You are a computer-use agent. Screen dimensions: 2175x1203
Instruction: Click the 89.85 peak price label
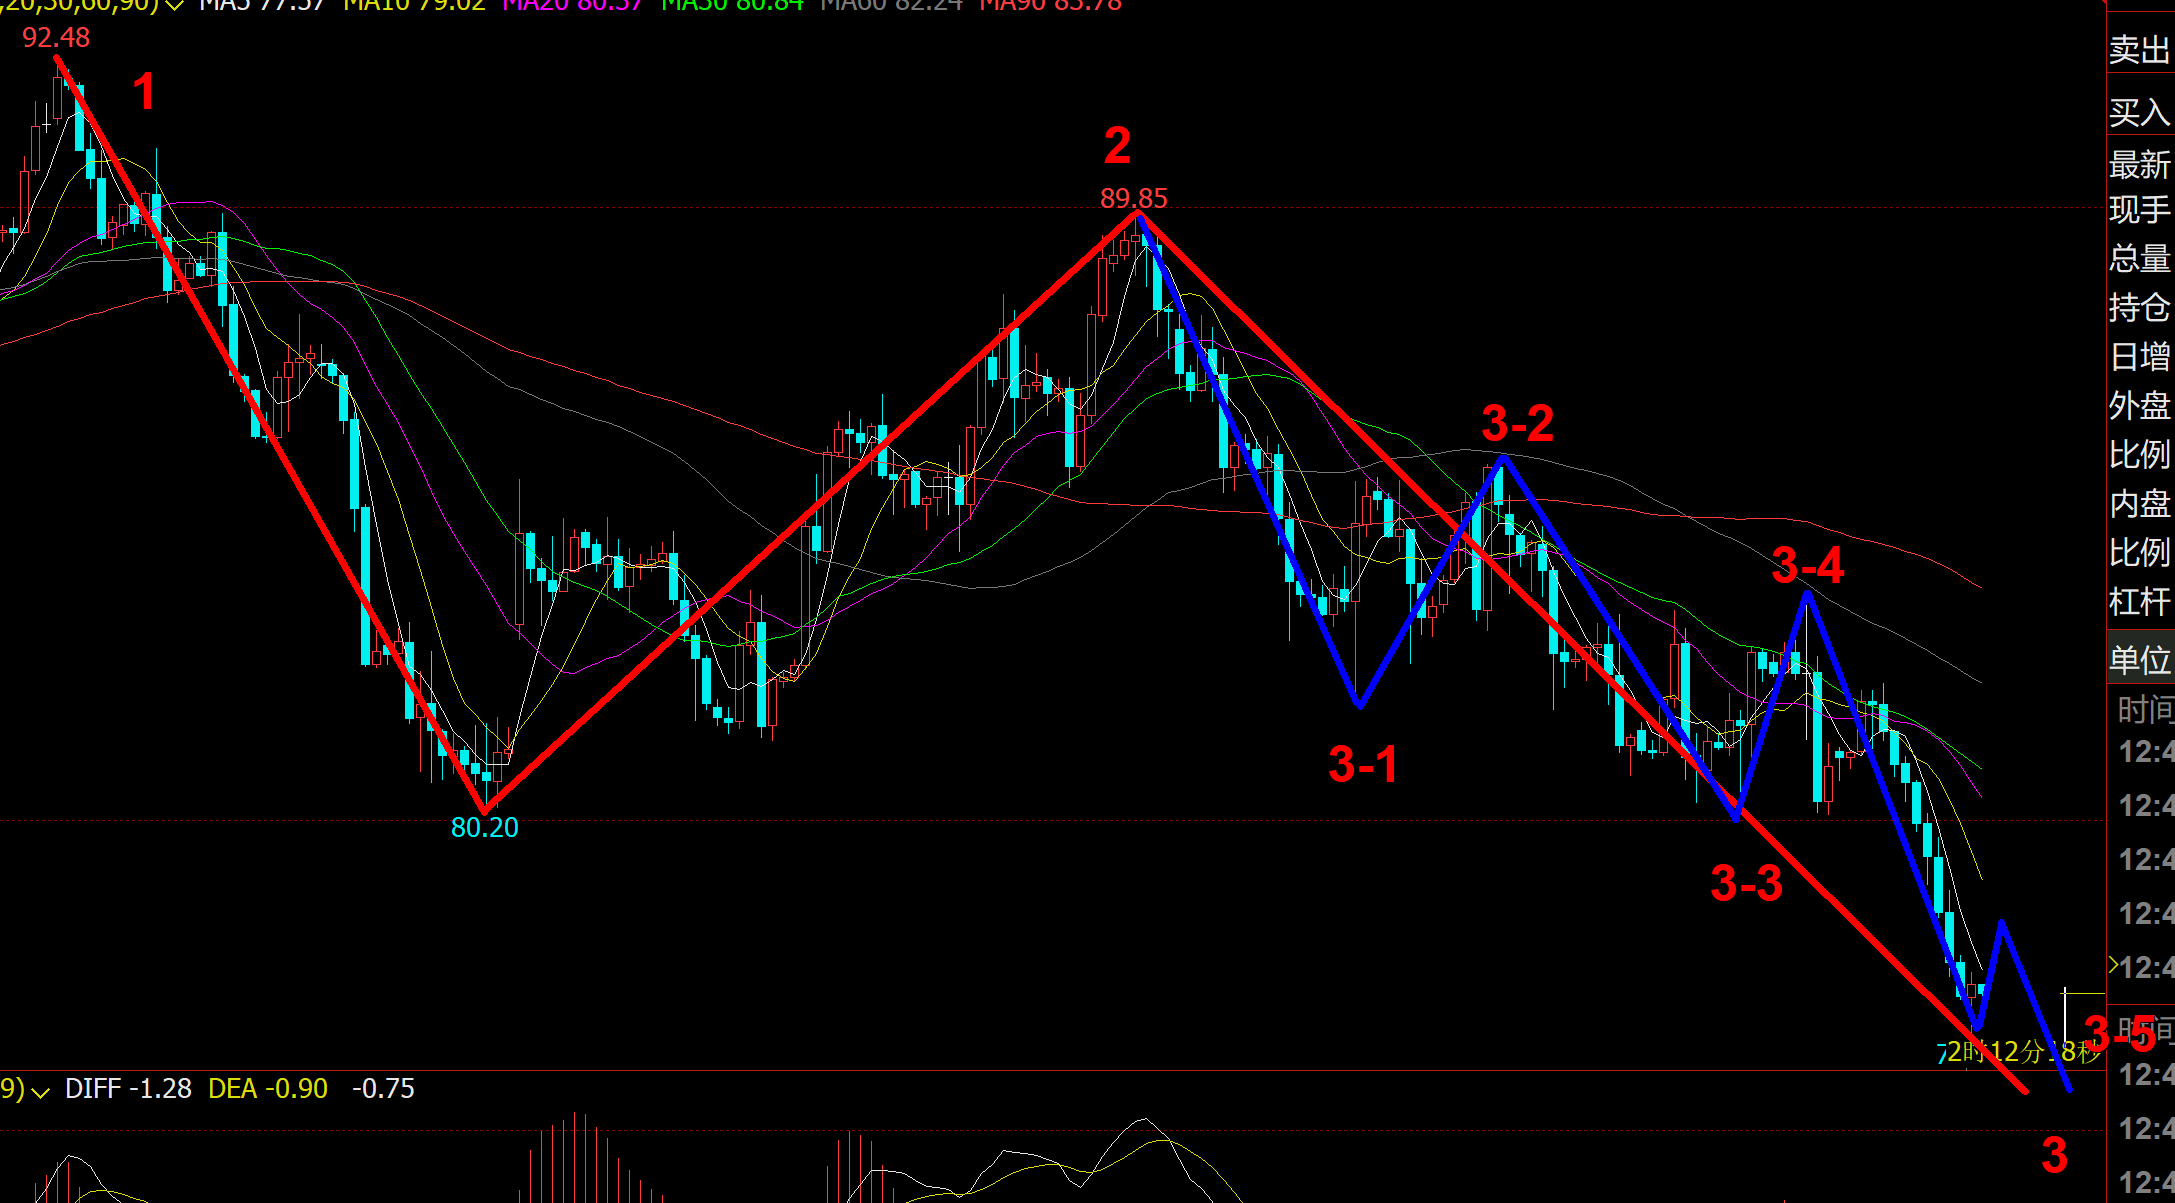[x=1133, y=199]
